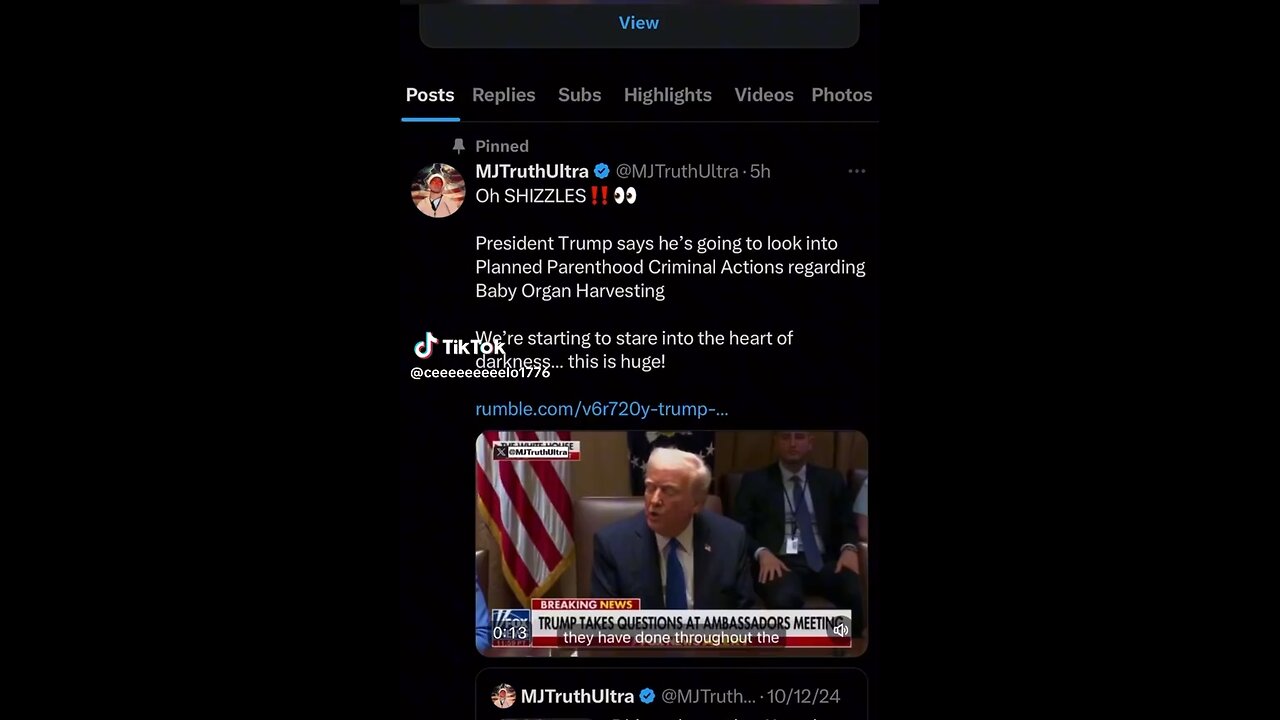Open the Subs tab

(579, 95)
